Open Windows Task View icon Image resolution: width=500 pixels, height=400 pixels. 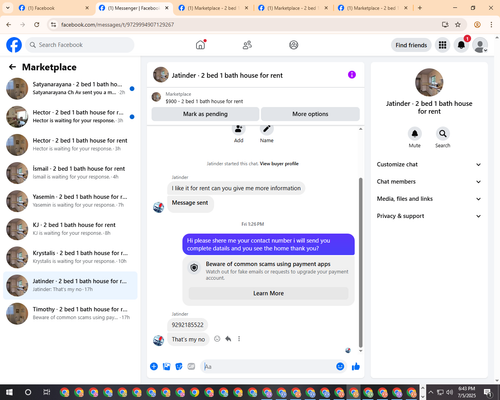pyautogui.click(x=47, y=392)
